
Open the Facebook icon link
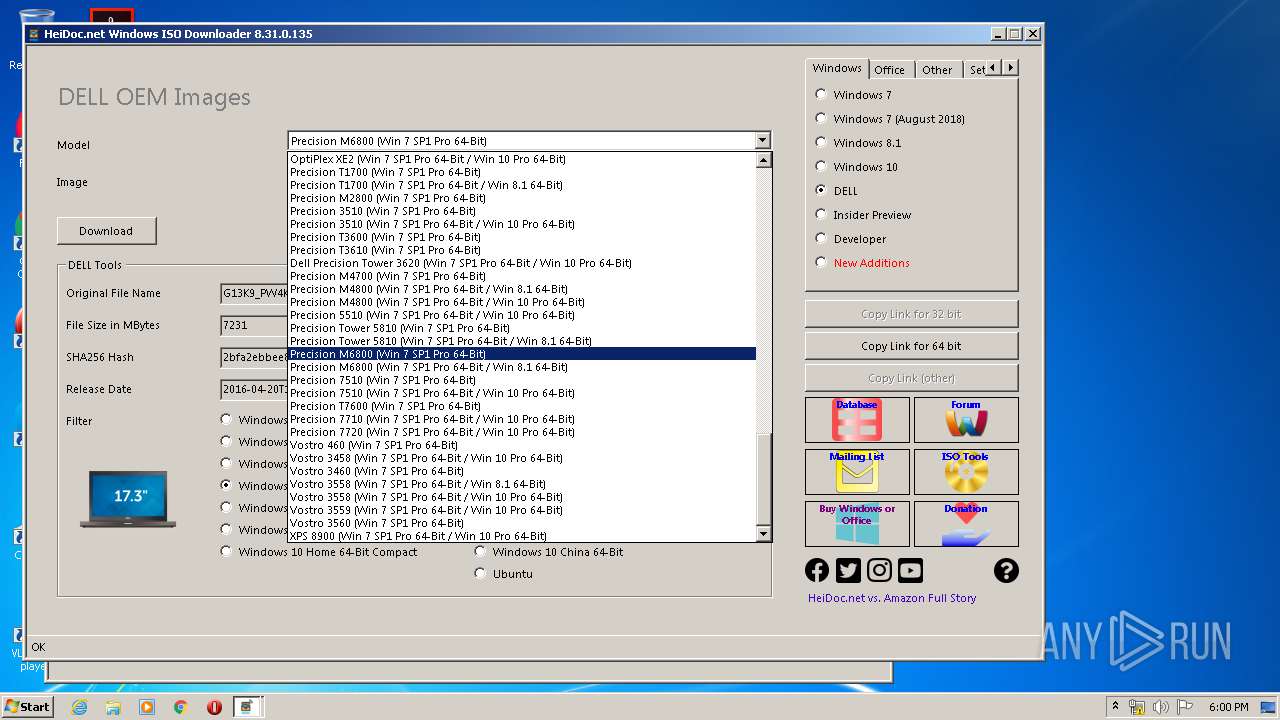(x=817, y=570)
